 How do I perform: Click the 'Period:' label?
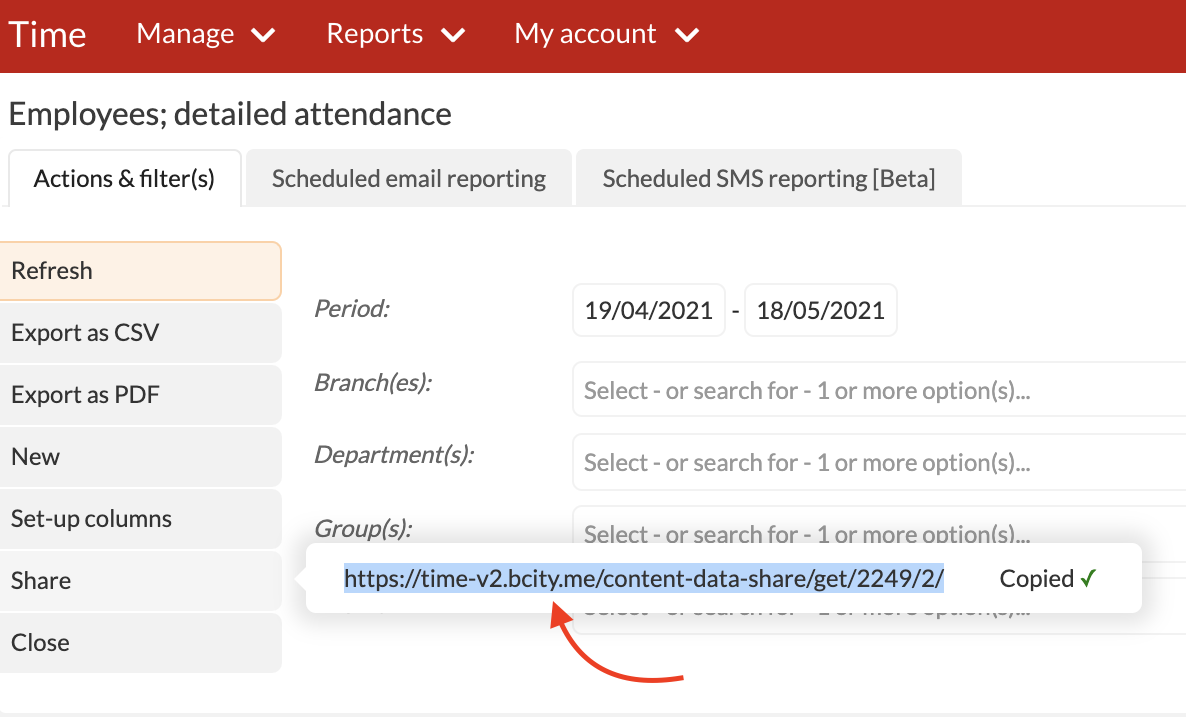(x=352, y=309)
